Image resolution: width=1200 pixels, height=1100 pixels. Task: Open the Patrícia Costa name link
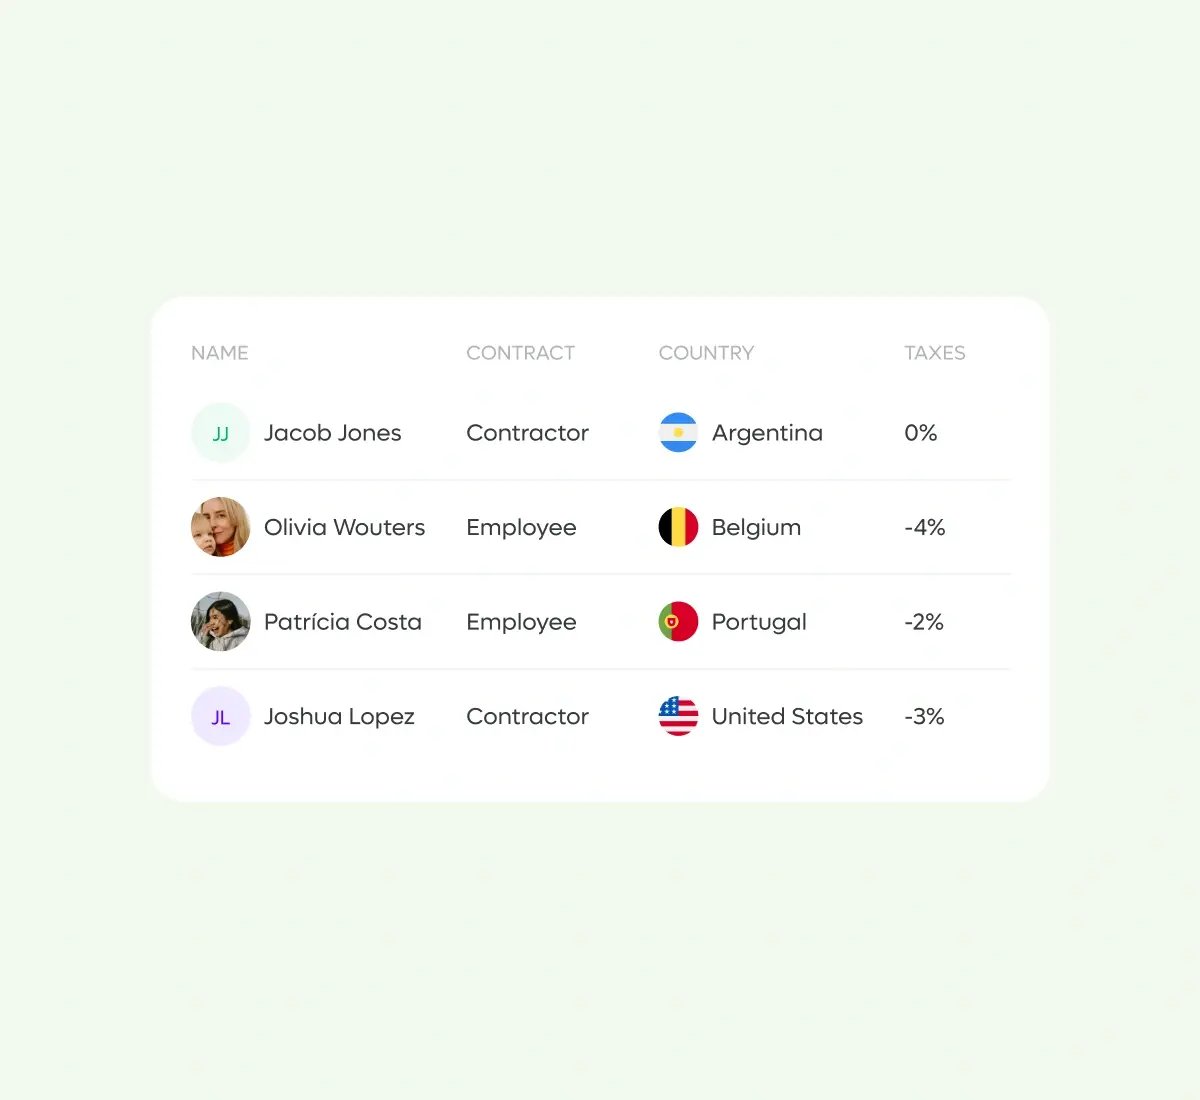[x=342, y=622]
